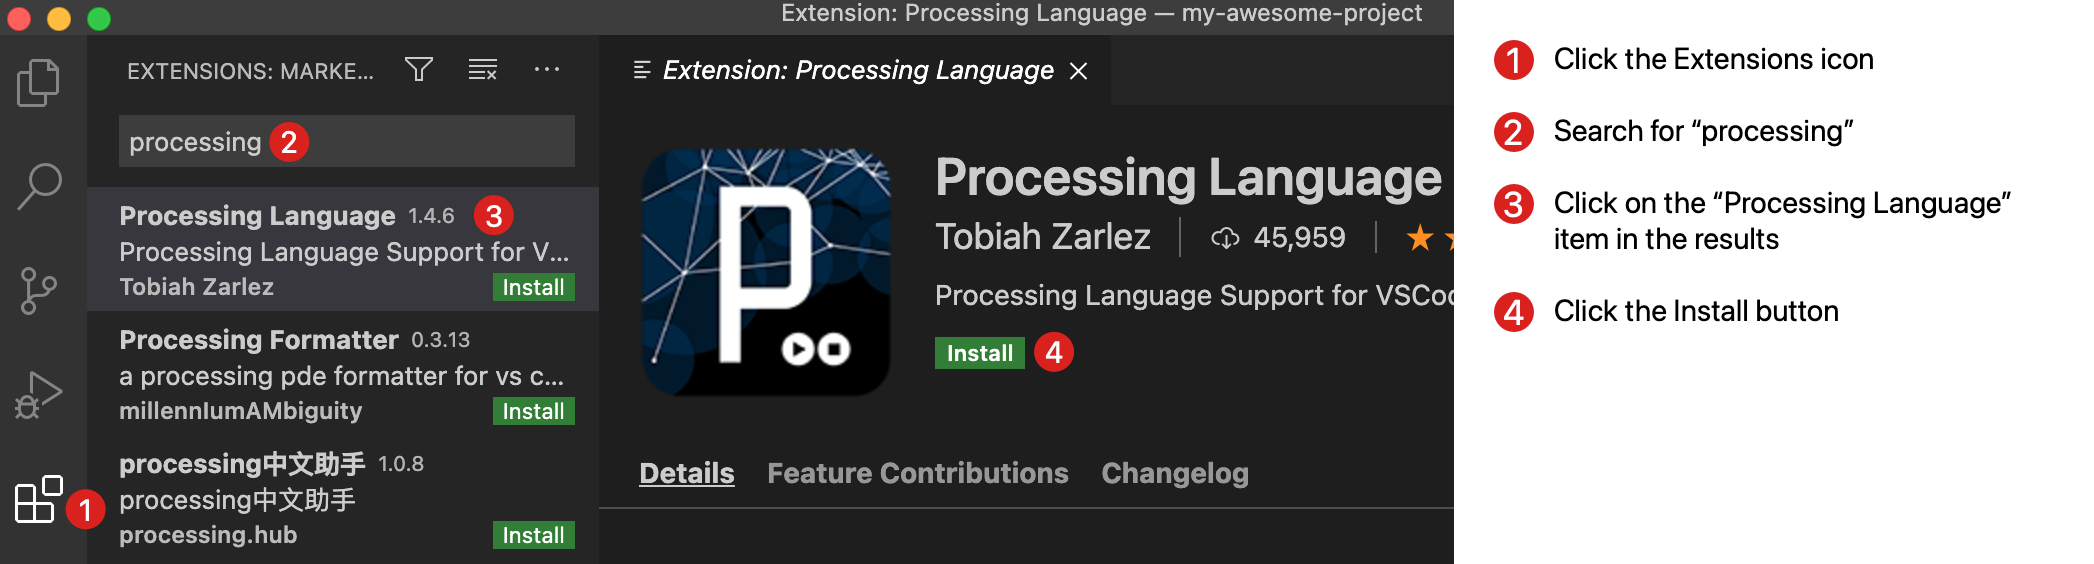The image size is (2094, 564).
Task: Select the Details tab
Action: pyautogui.click(x=686, y=473)
